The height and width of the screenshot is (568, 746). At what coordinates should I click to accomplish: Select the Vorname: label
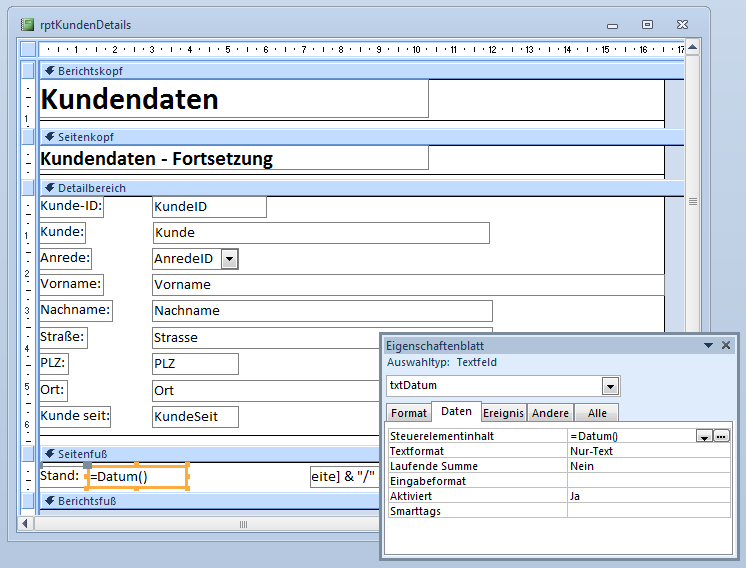pos(71,284)
